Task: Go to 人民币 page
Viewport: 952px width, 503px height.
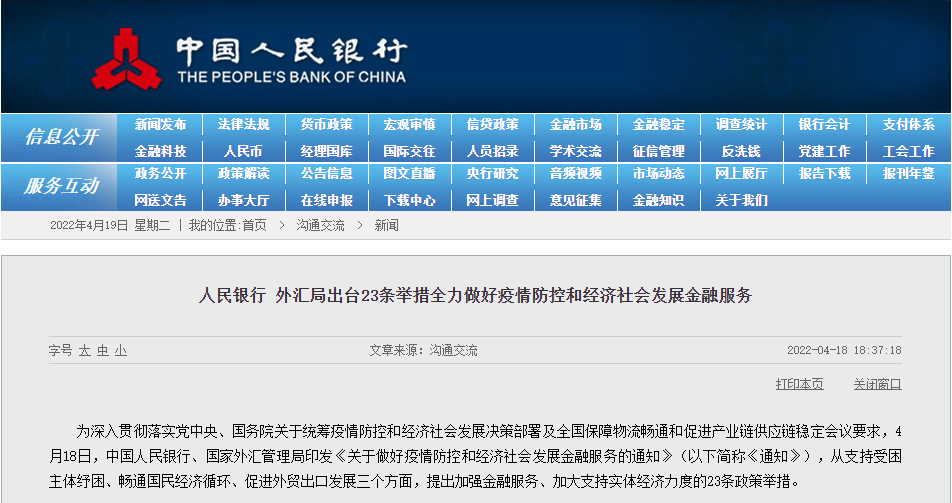Action: coord(243,151)
